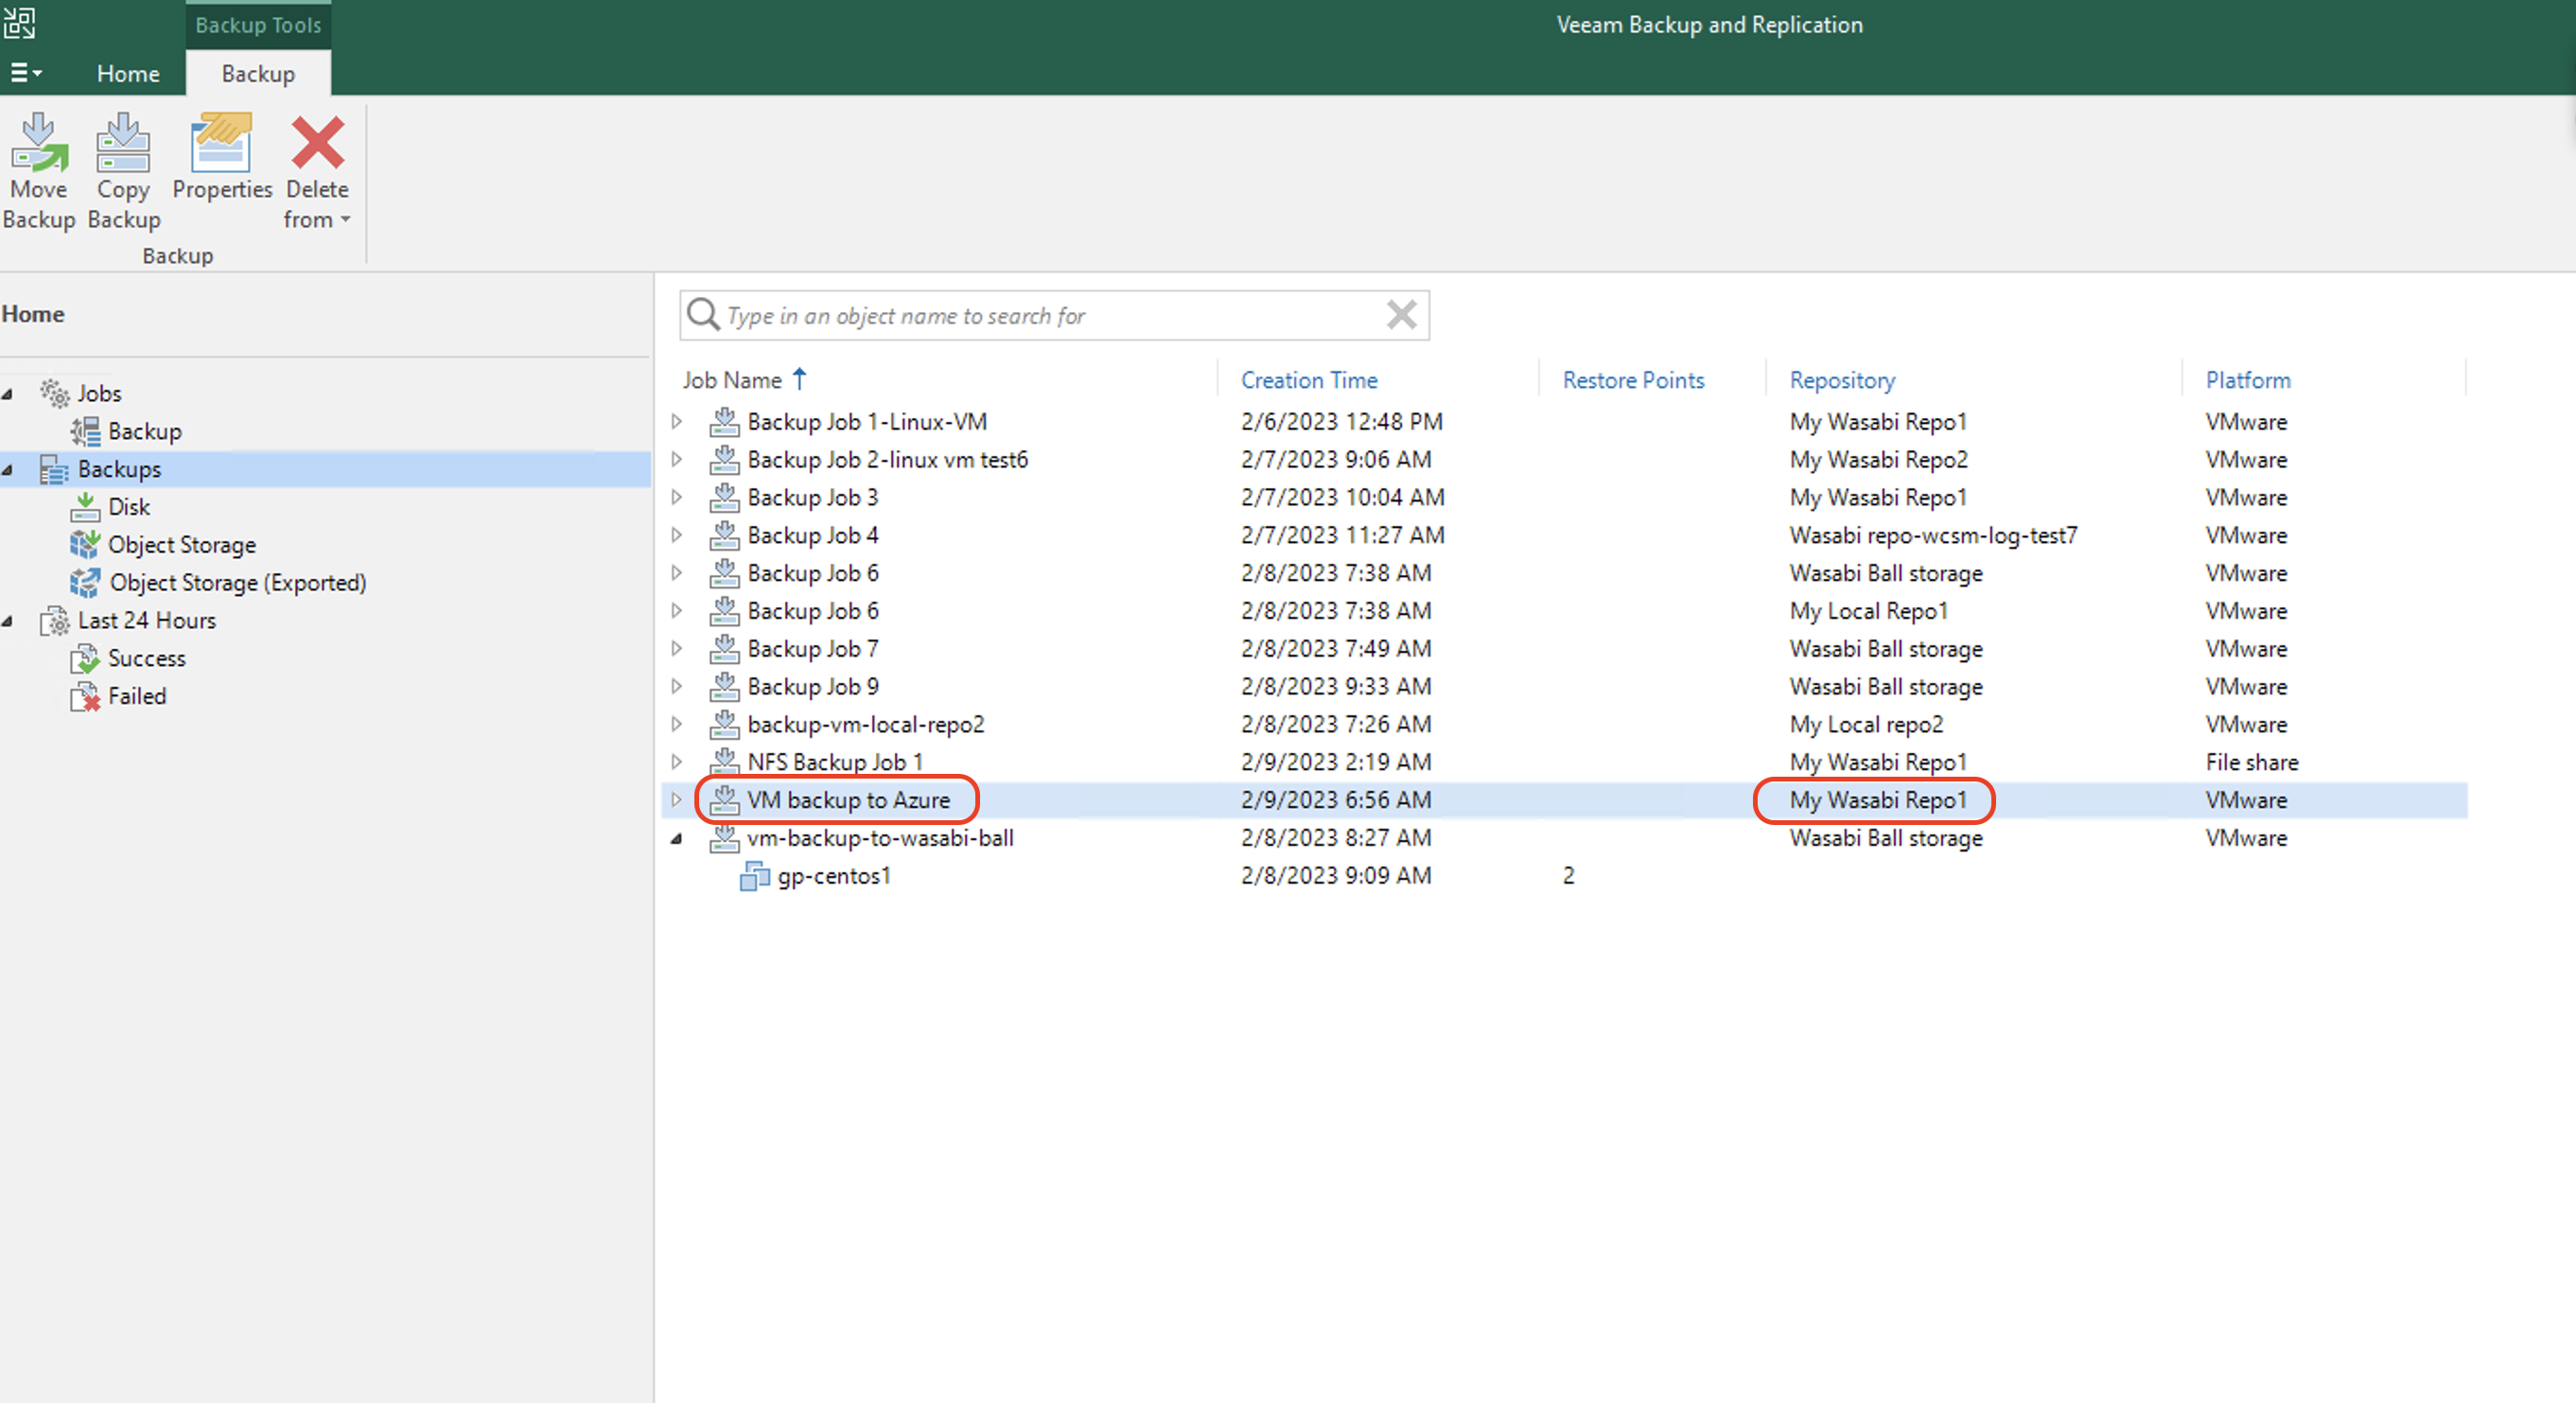Click the Wasabi repo-wcsm-log-test7 repository cell

click(x=1933, y=535)
